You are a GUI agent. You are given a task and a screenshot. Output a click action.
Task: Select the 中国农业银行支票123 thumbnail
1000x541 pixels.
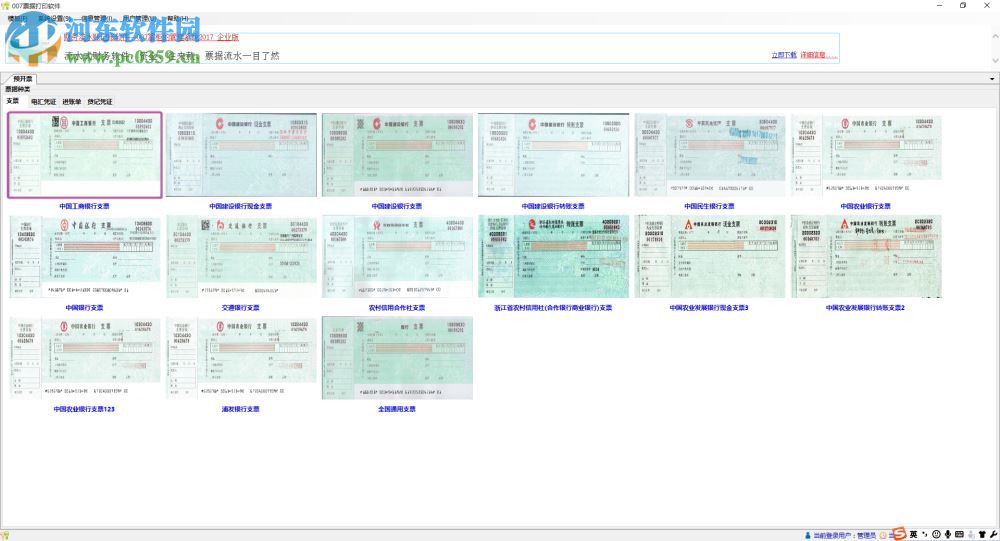85,358
